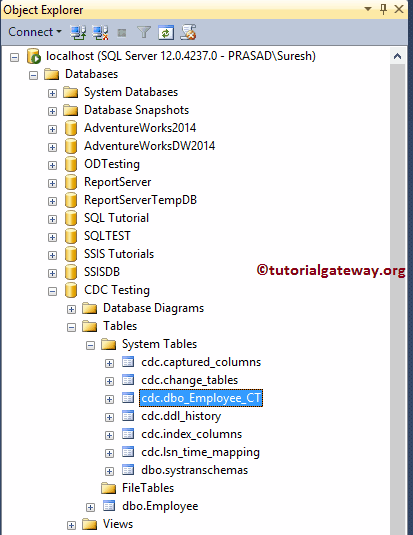Viewport: 413px width, 535px height.
Task: Toggle the Object Explorer auto-hide pin
Action: (x=384, y=9)
